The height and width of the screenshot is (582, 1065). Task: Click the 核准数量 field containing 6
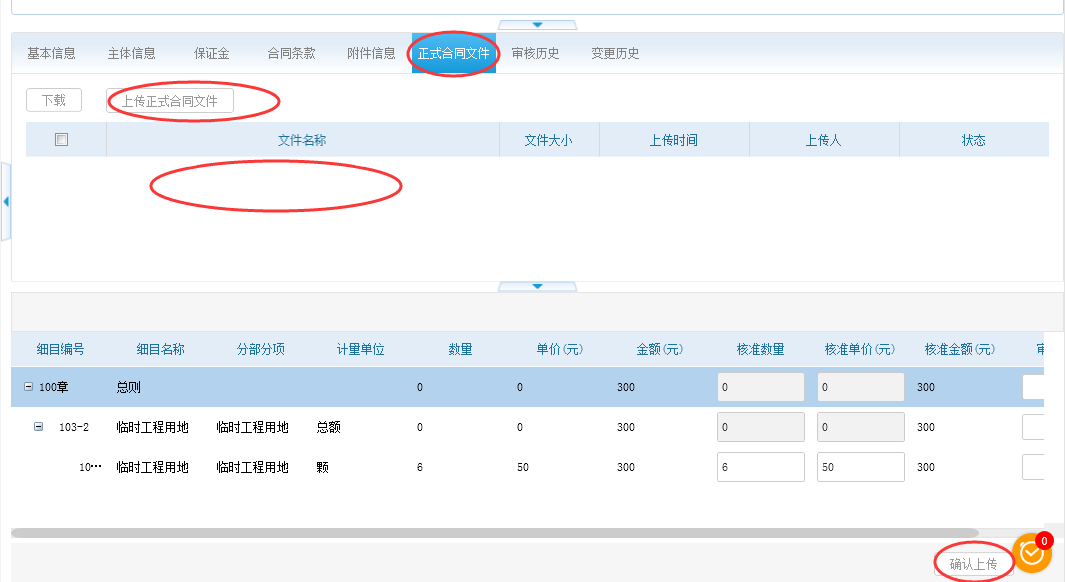tap(760, 467)
